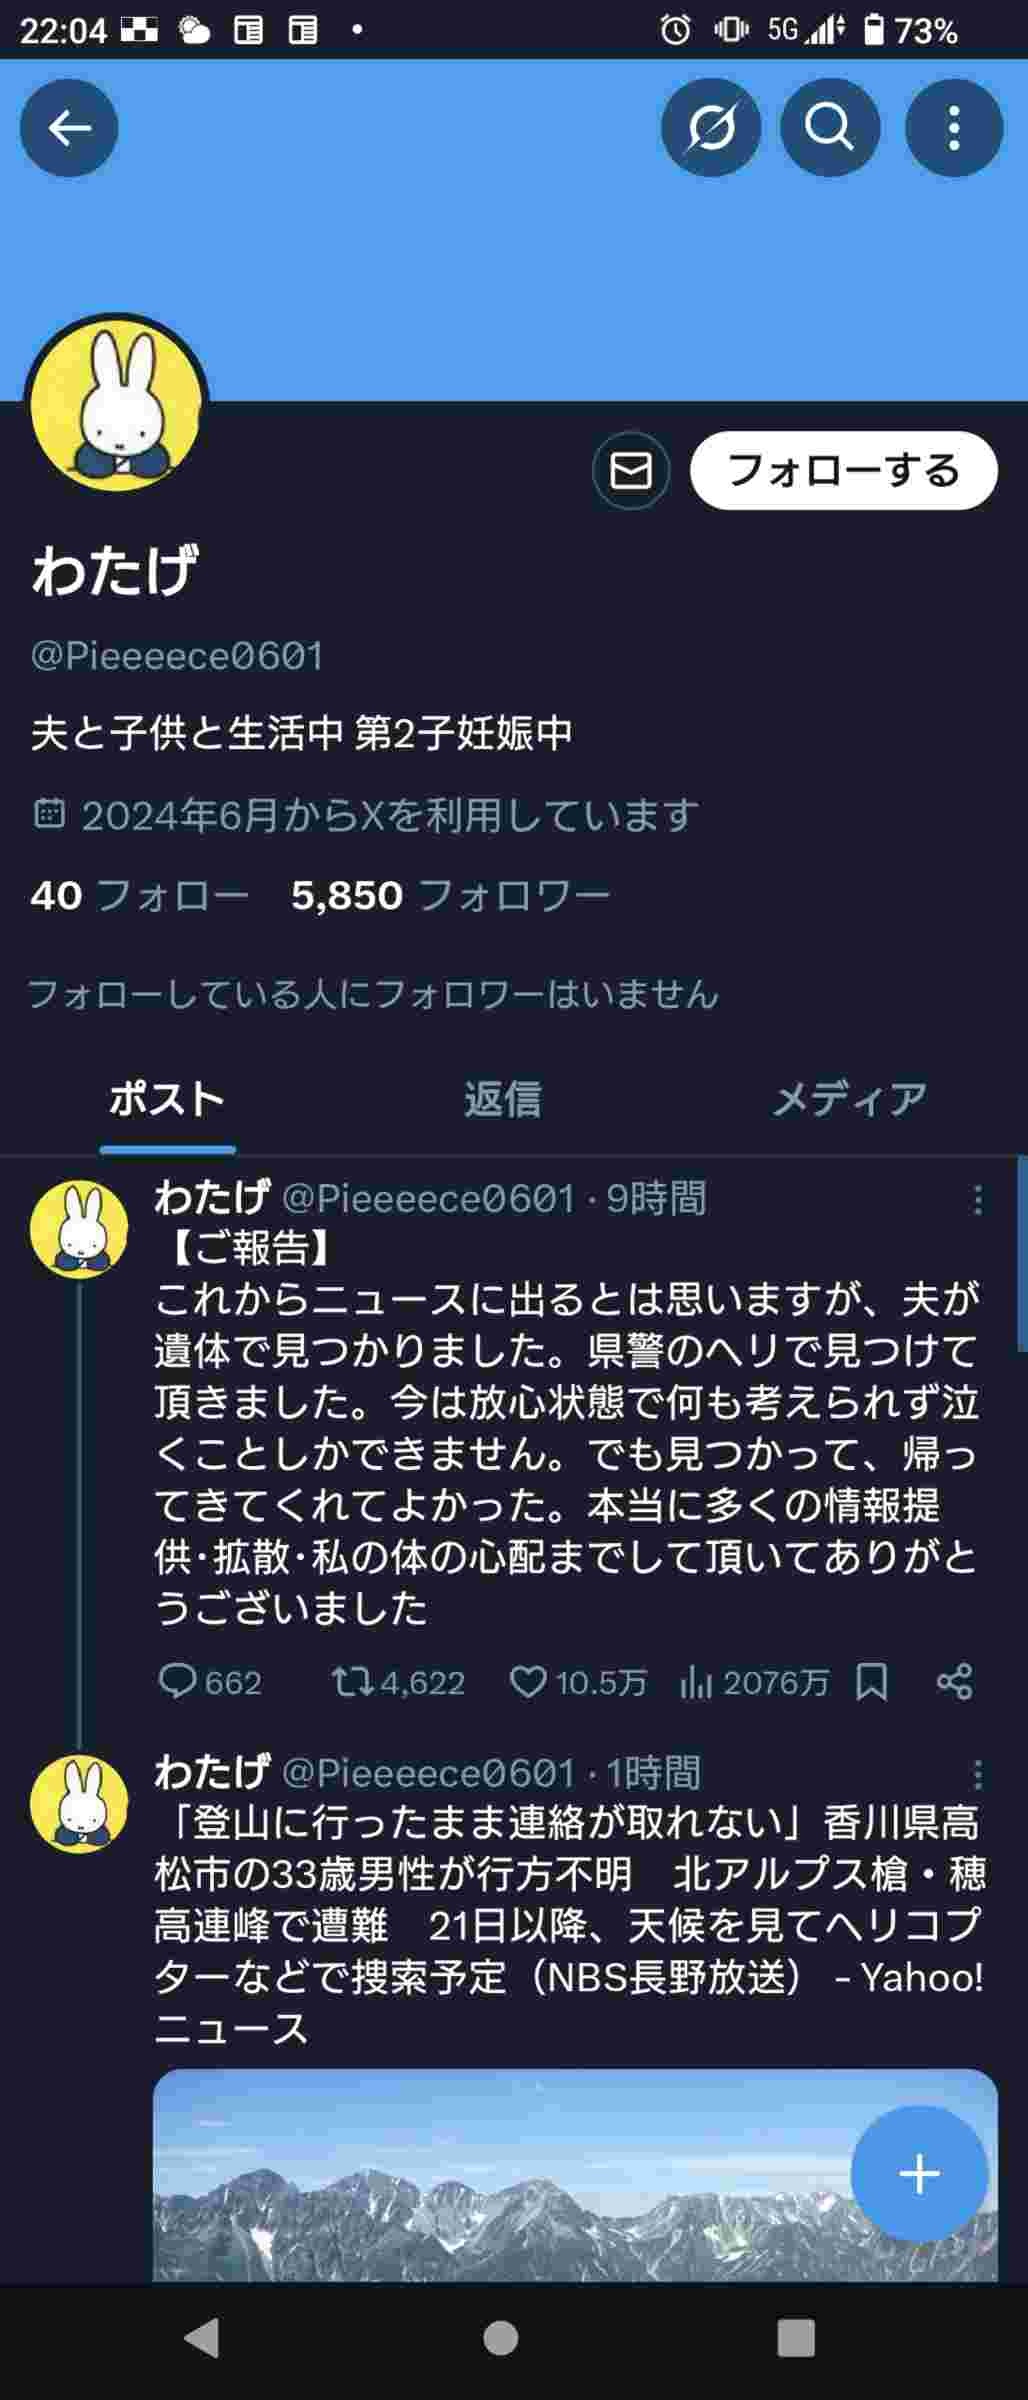1028x2400 pixels.
Task: Switch to the メディア tab
Action: click(x=849, y=1099)
